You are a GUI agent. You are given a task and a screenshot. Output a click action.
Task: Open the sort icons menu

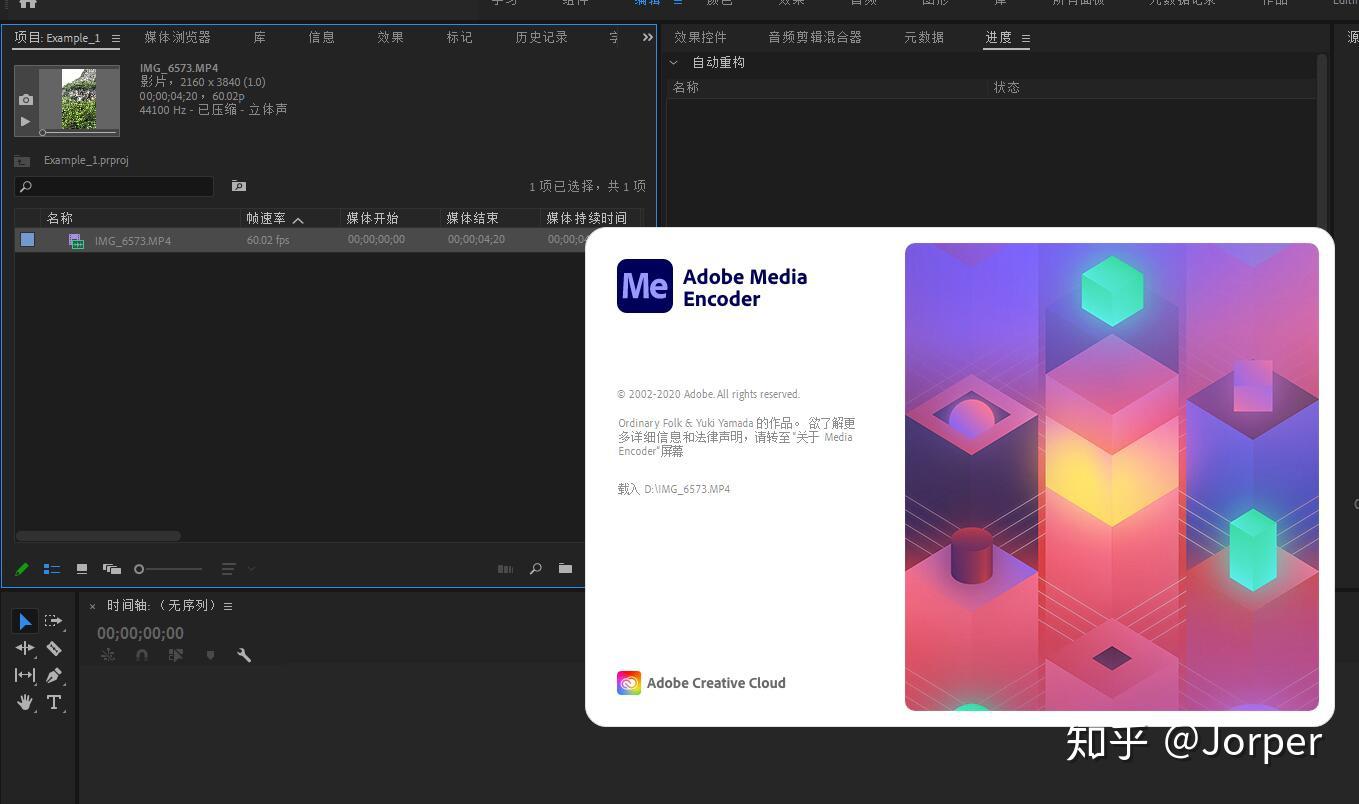228,569
